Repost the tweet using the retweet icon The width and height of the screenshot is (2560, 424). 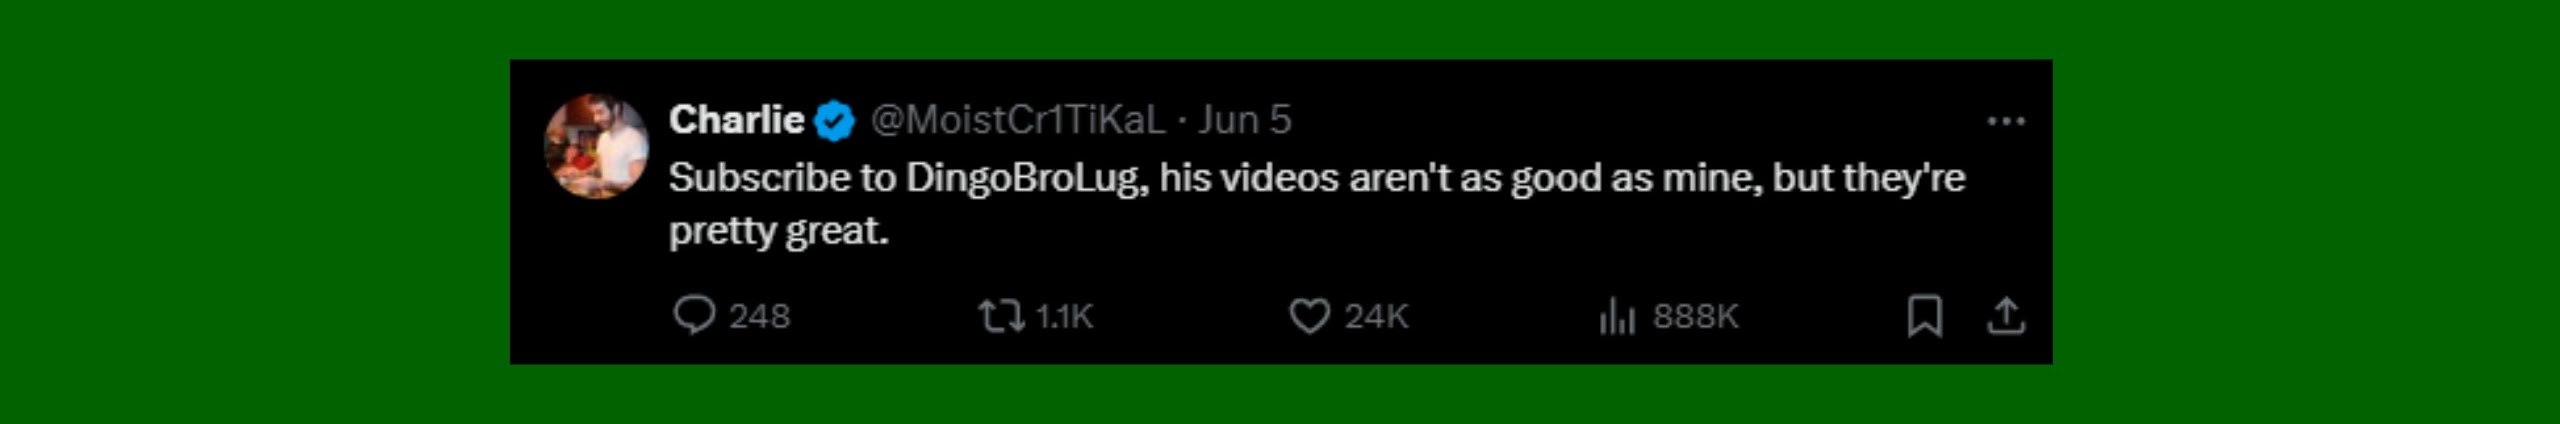tap(1000, 316)
